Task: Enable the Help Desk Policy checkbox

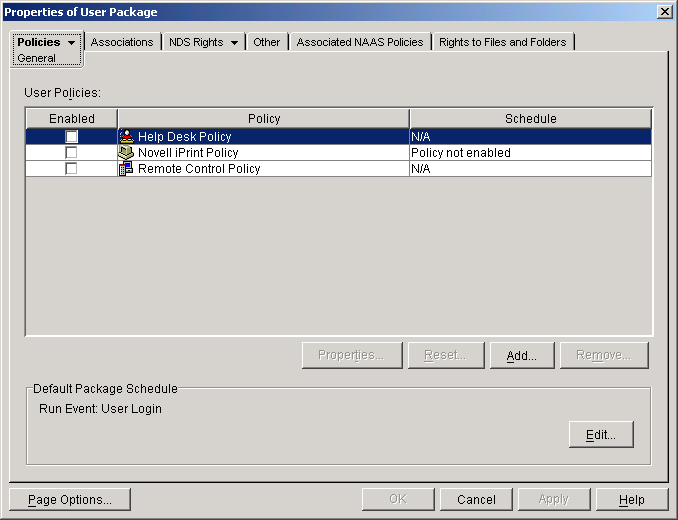Action: point(71,137)
